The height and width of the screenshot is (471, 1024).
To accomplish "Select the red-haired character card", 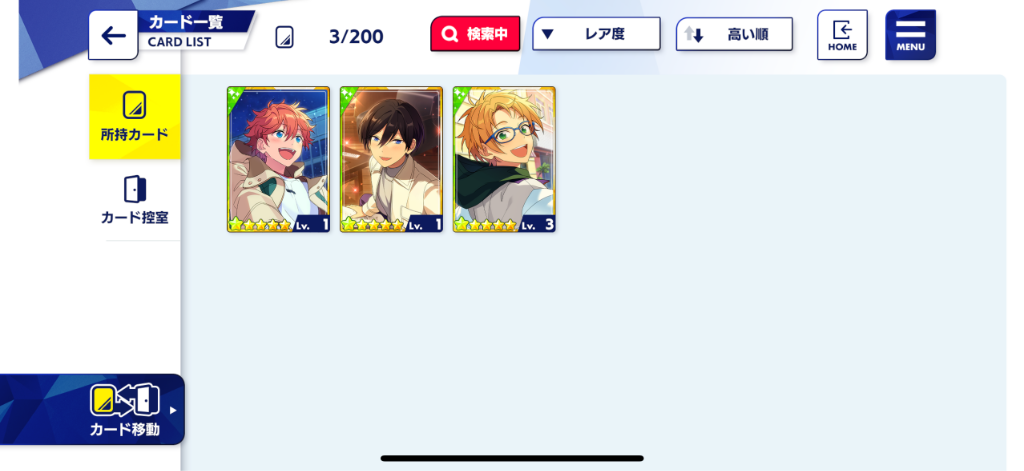I will (278, 159).
